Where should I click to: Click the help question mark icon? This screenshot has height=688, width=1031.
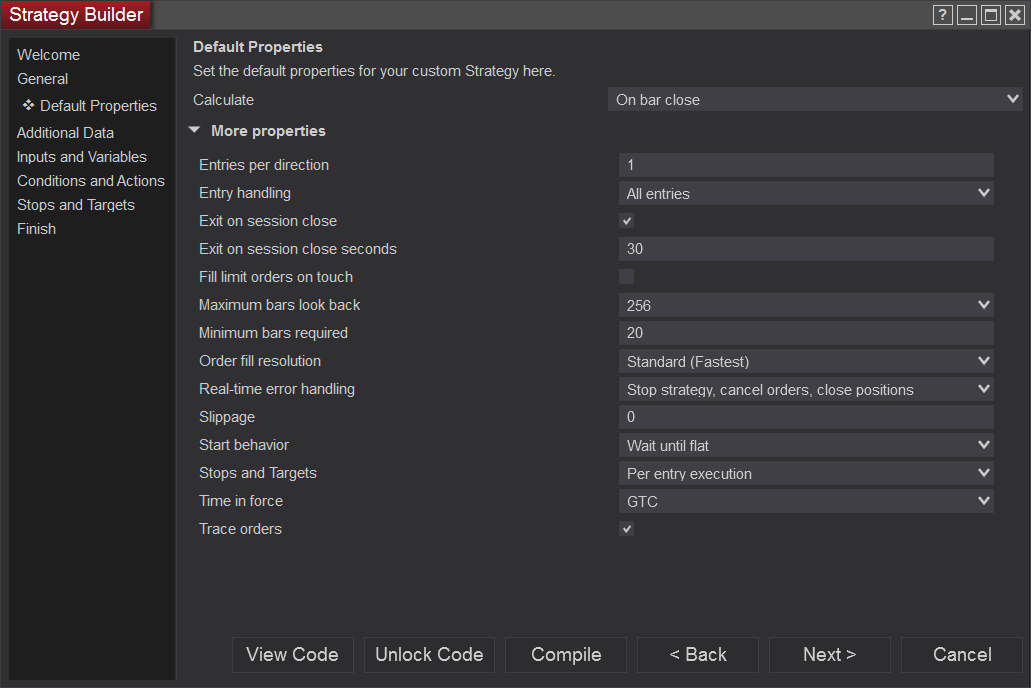click(942, 15)
